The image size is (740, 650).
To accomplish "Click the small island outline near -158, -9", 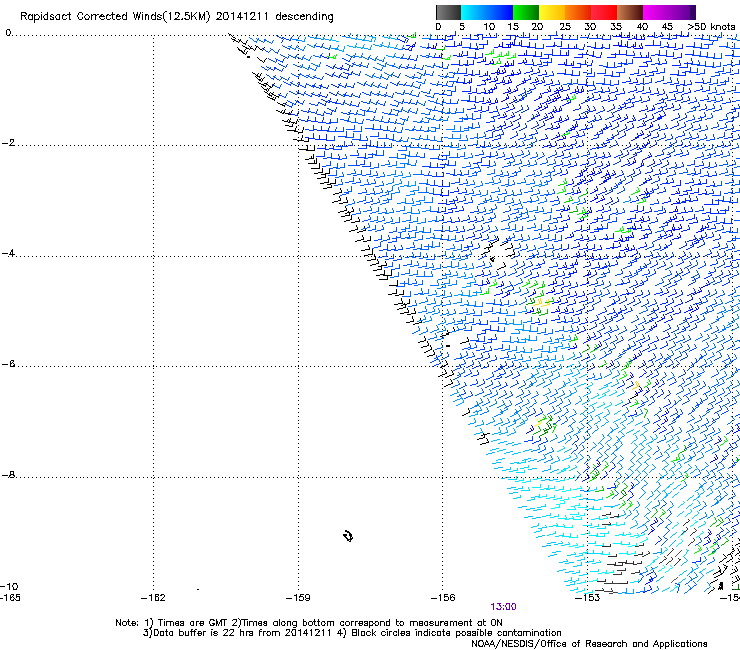I will (x=348, y=536).
